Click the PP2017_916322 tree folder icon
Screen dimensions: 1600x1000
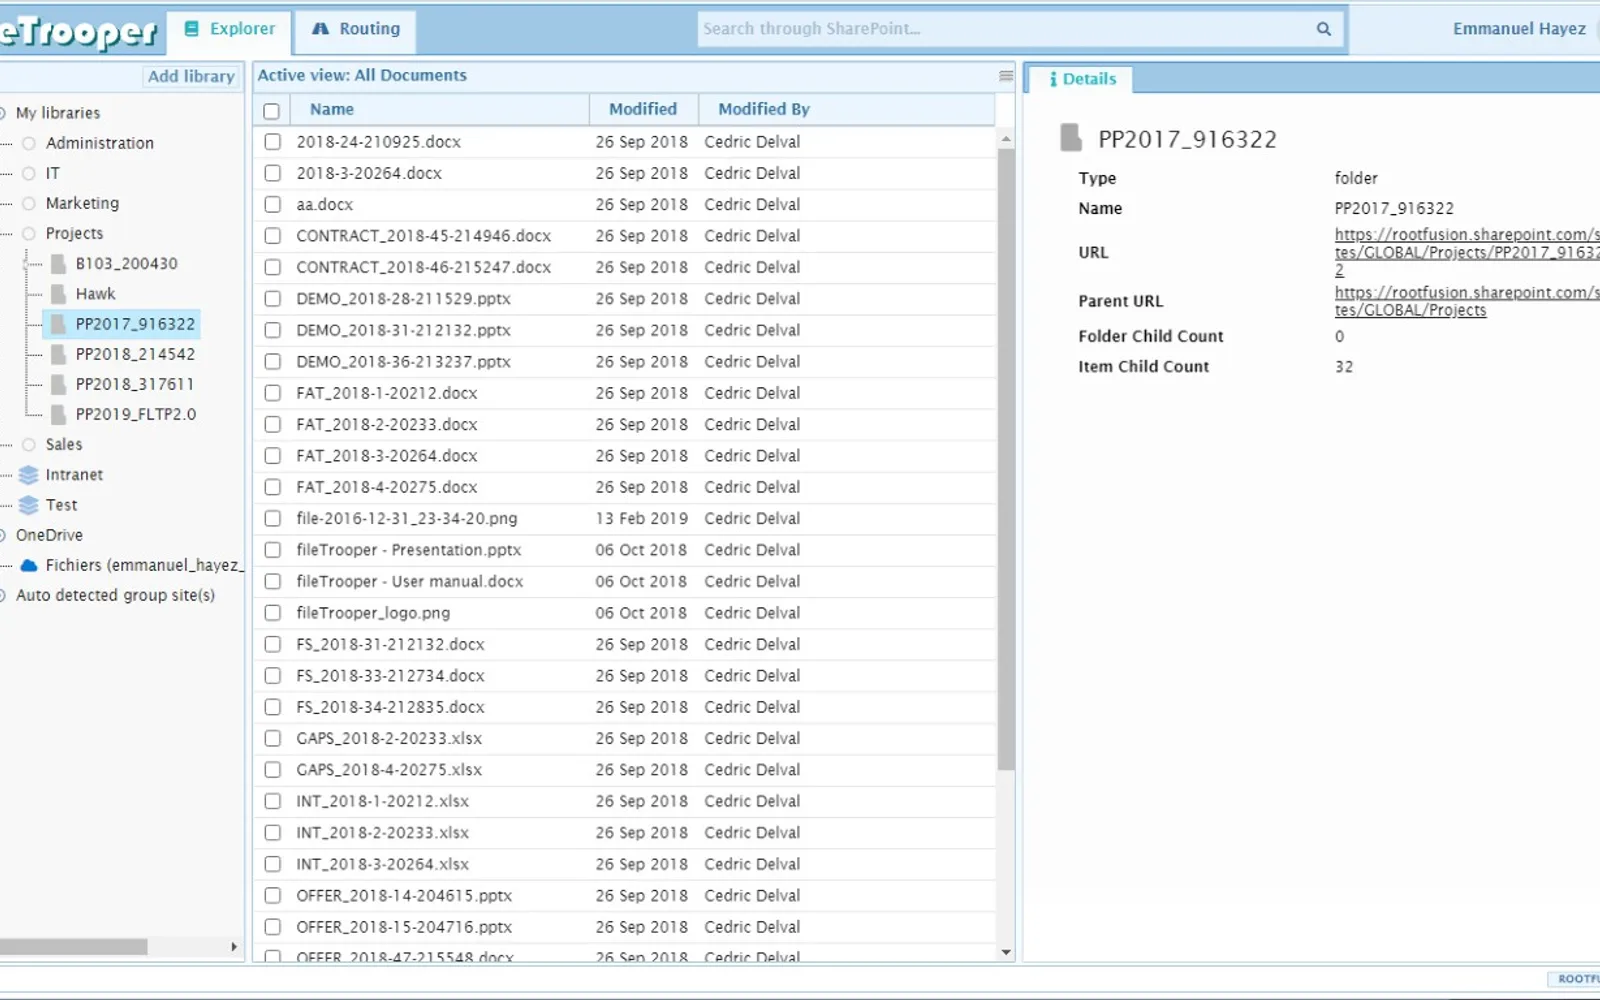click(59, 324)
